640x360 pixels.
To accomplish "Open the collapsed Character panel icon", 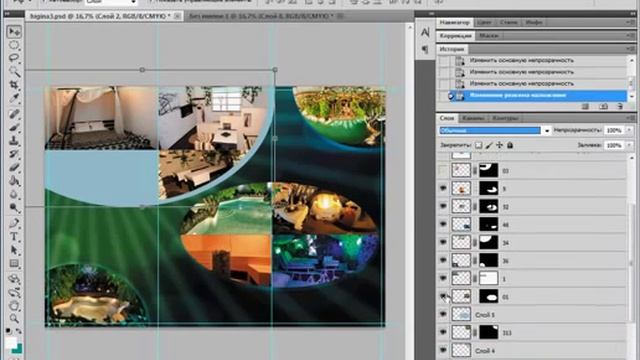I will [425, 32].
